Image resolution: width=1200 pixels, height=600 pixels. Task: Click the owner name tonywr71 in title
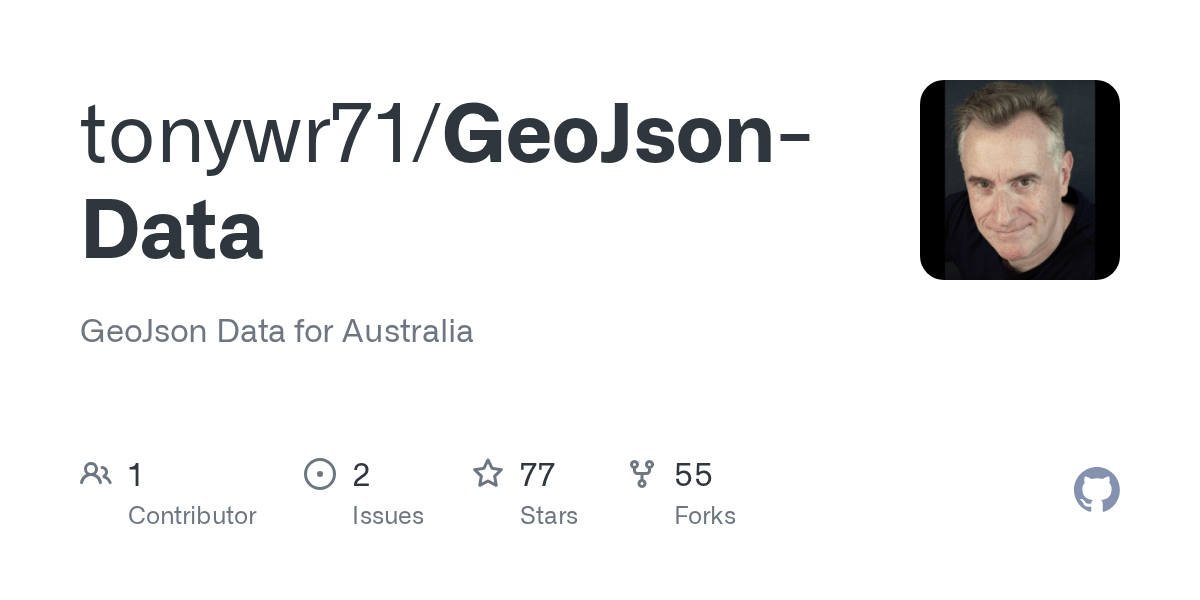pos(253,133)
